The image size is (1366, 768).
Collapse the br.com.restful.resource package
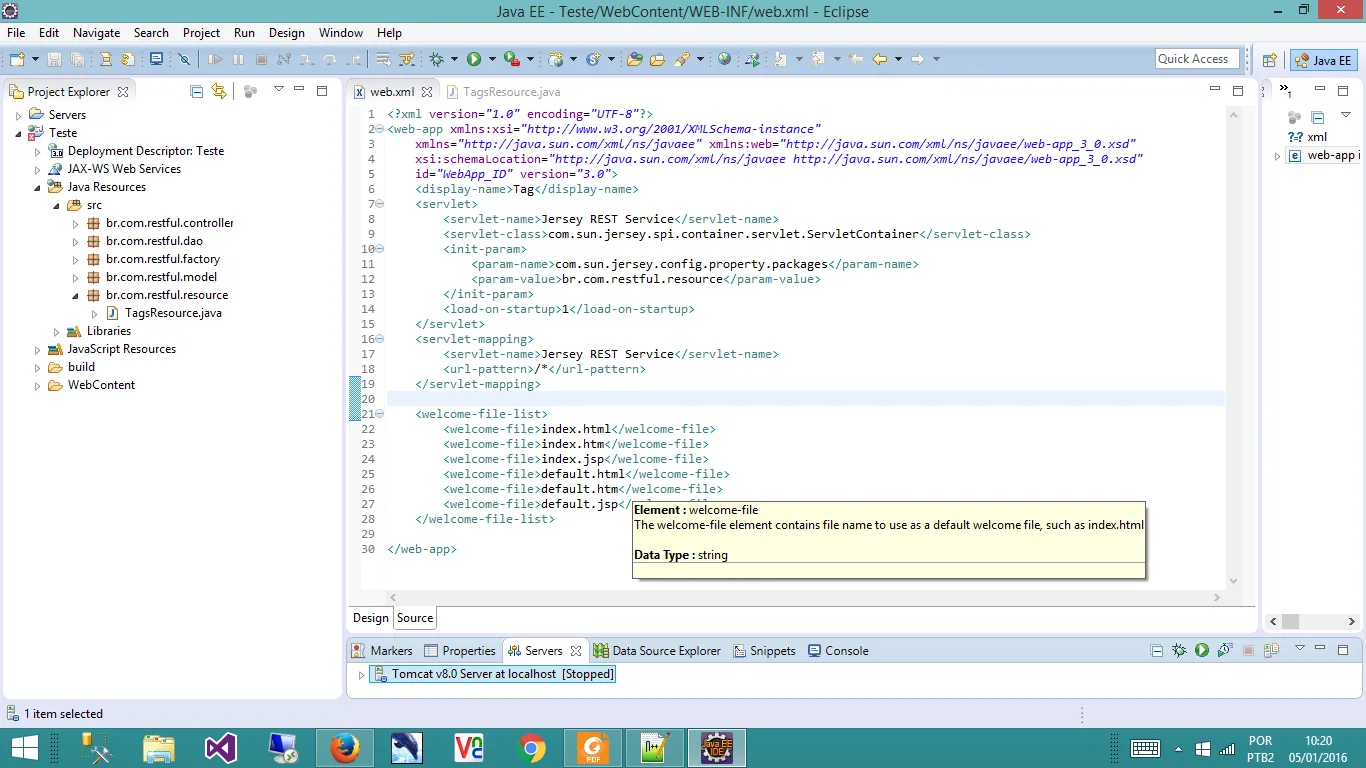[75, 296]
